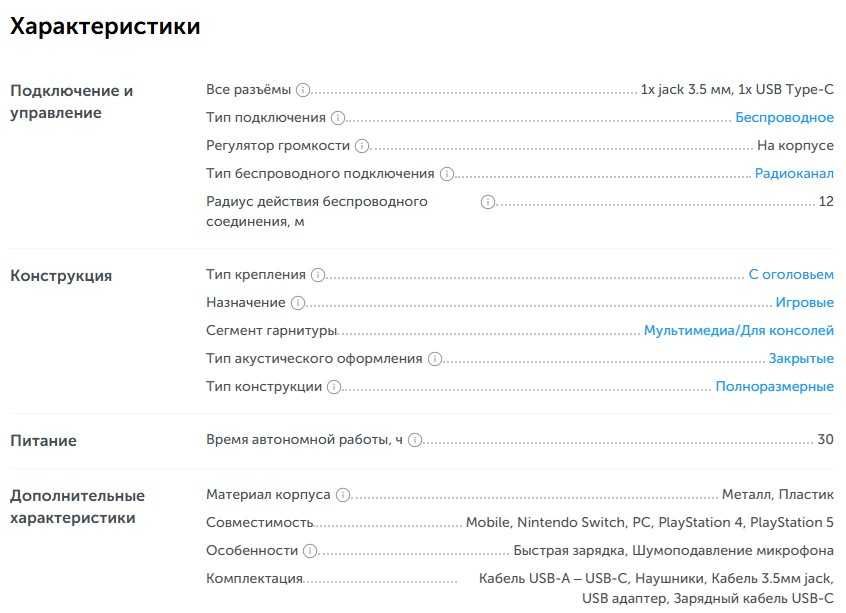This screenshot has height=613, width=846.
Task: Click the Характеристики heading
Action: [105, 26]
